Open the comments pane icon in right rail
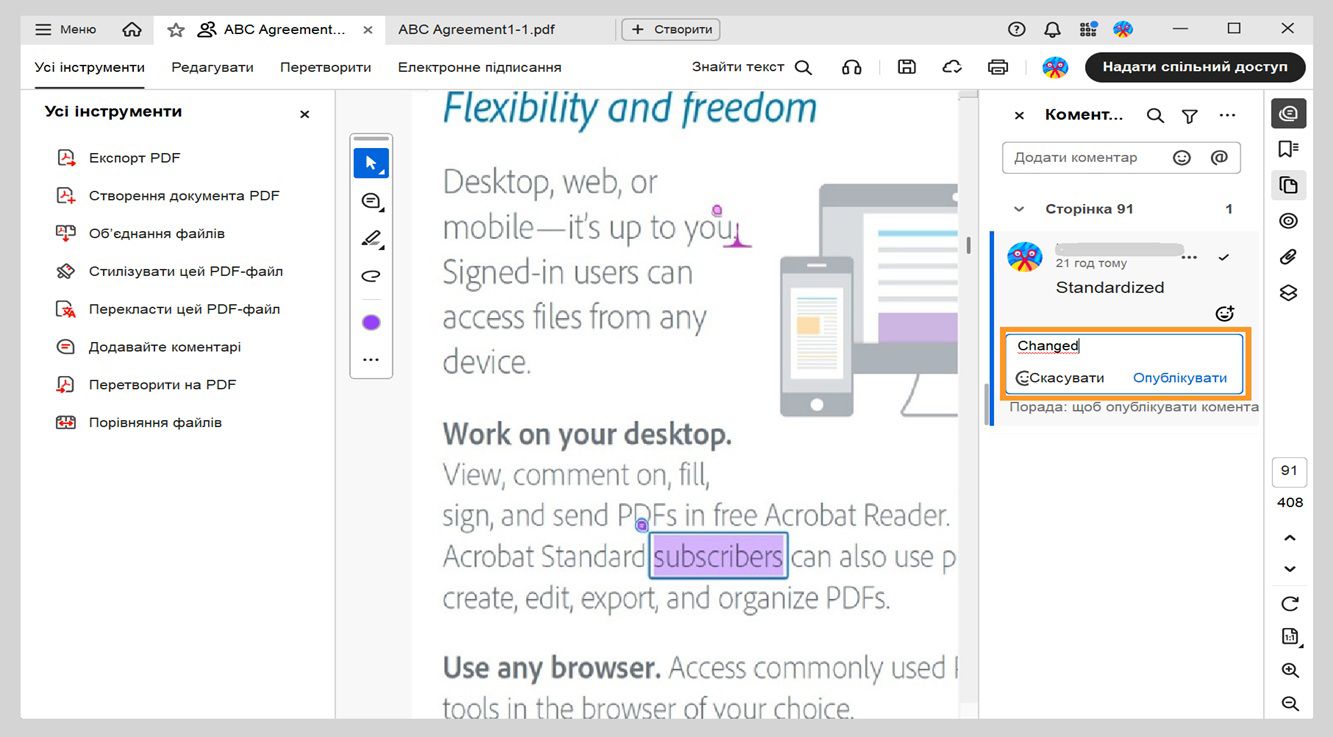The width and height of the screenshot is (1333, 737). coord(1289,113)
